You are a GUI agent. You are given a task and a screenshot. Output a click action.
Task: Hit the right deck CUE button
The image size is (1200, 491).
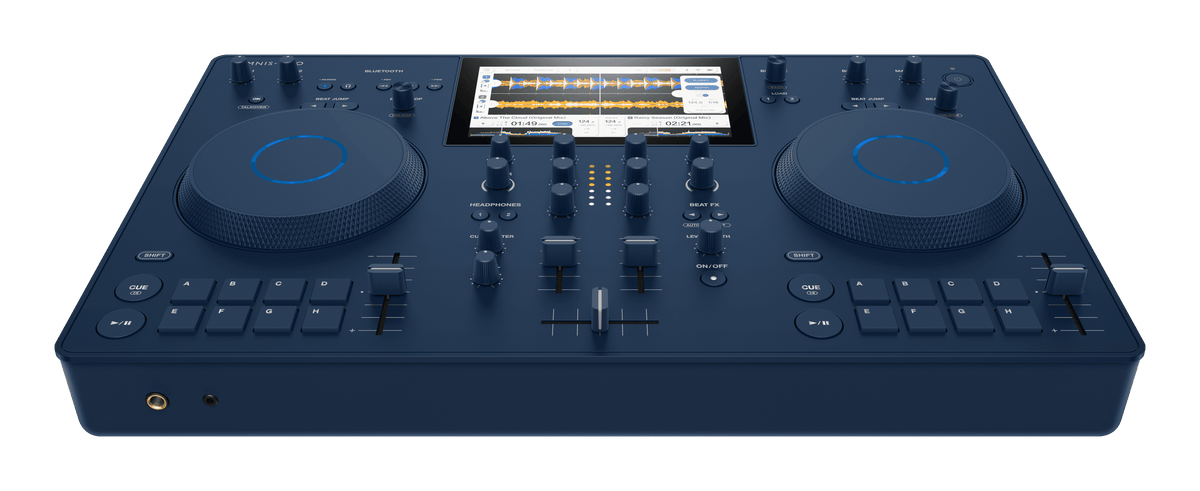coord(810,289)
